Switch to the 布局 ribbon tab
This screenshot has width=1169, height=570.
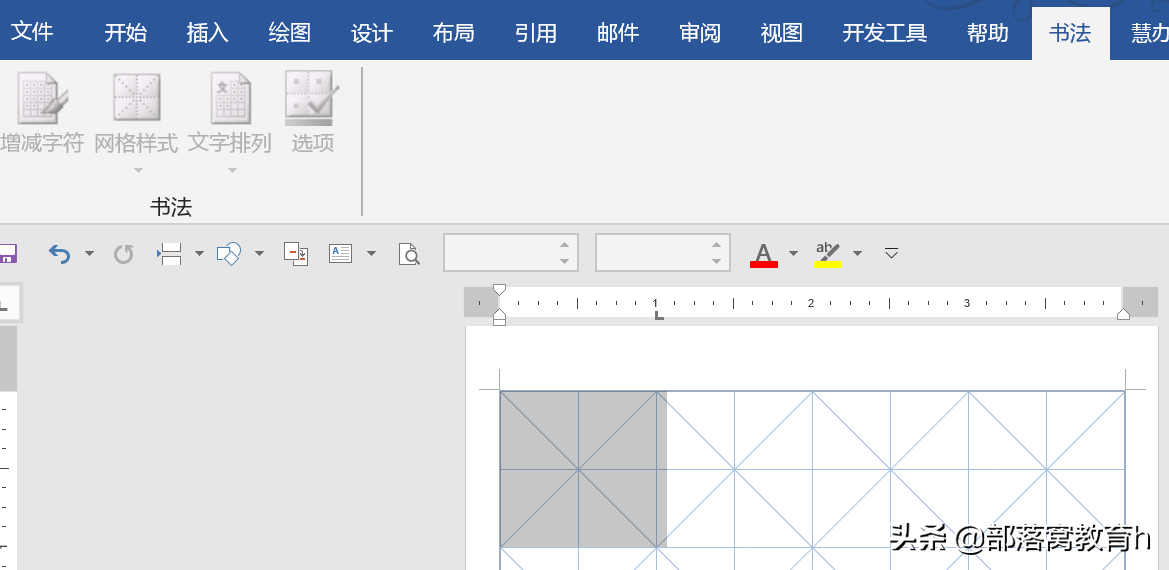pyautogui.click(x=453, y=33)
